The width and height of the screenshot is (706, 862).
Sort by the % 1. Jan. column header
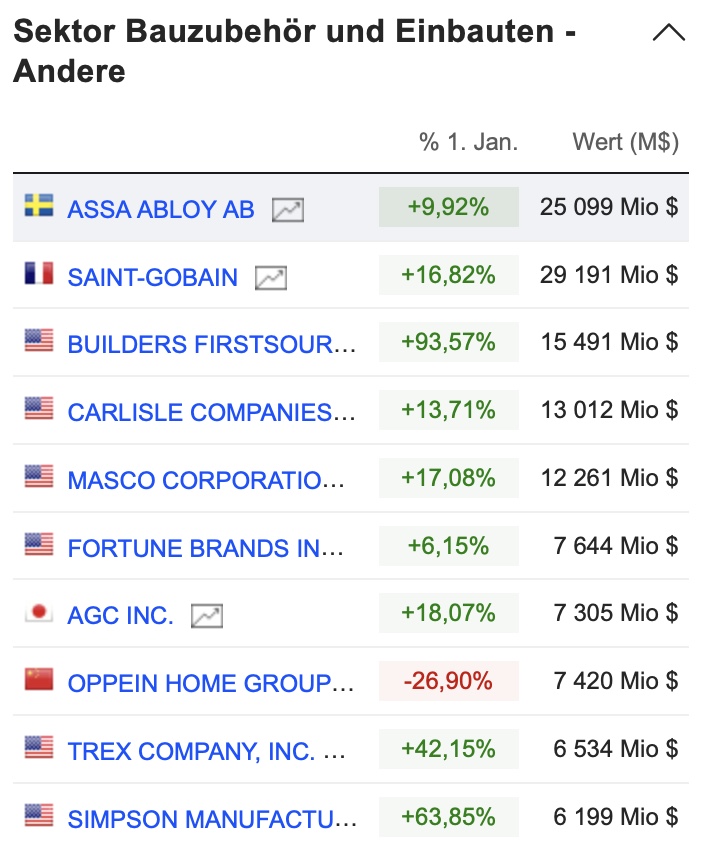[468, 142]
